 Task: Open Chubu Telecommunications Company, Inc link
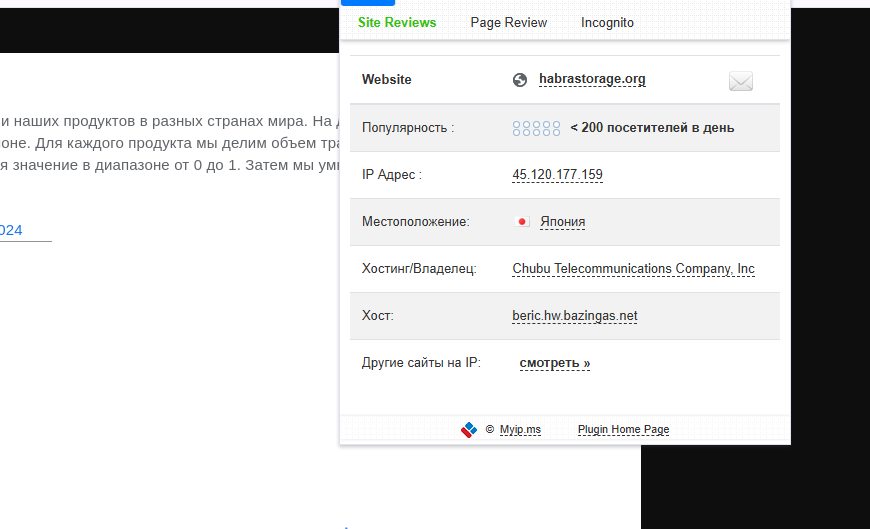pos(633,269)
